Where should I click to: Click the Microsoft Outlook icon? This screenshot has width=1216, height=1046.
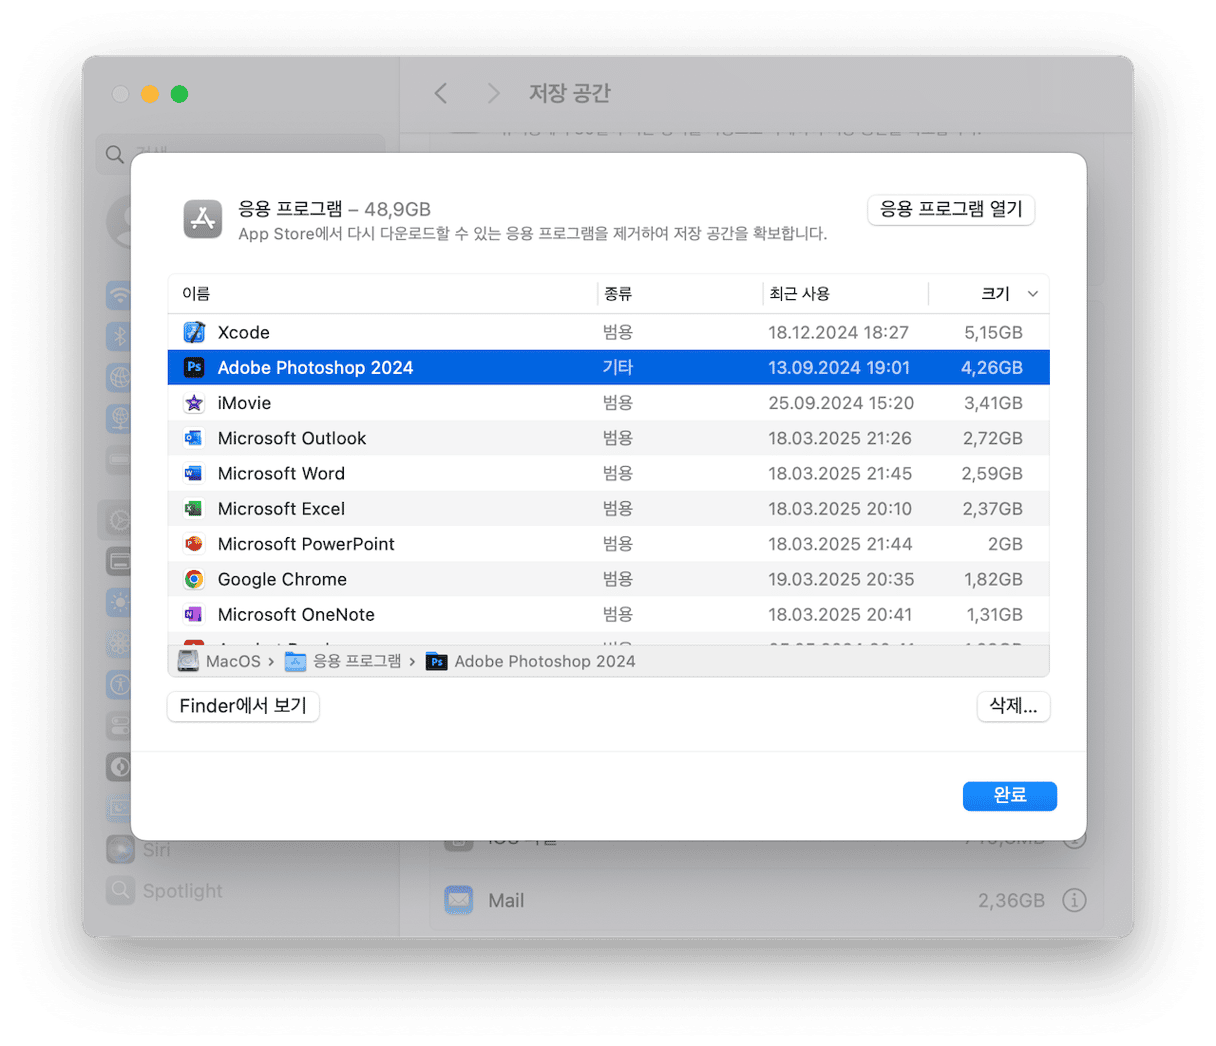[194, 438]
